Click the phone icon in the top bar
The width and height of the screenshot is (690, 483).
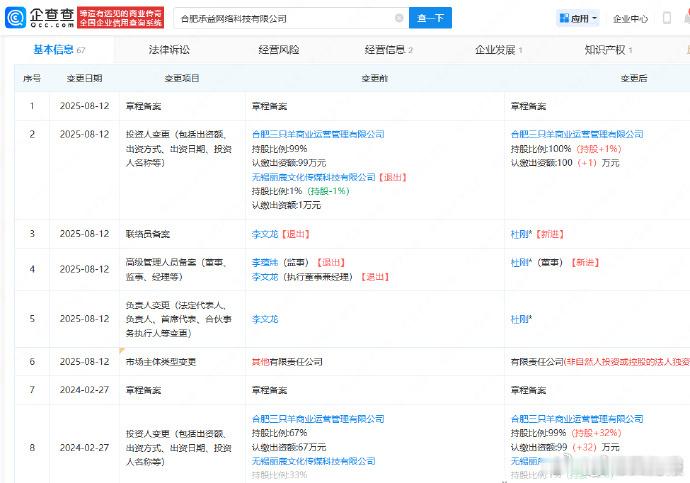(x=667, y=18)
